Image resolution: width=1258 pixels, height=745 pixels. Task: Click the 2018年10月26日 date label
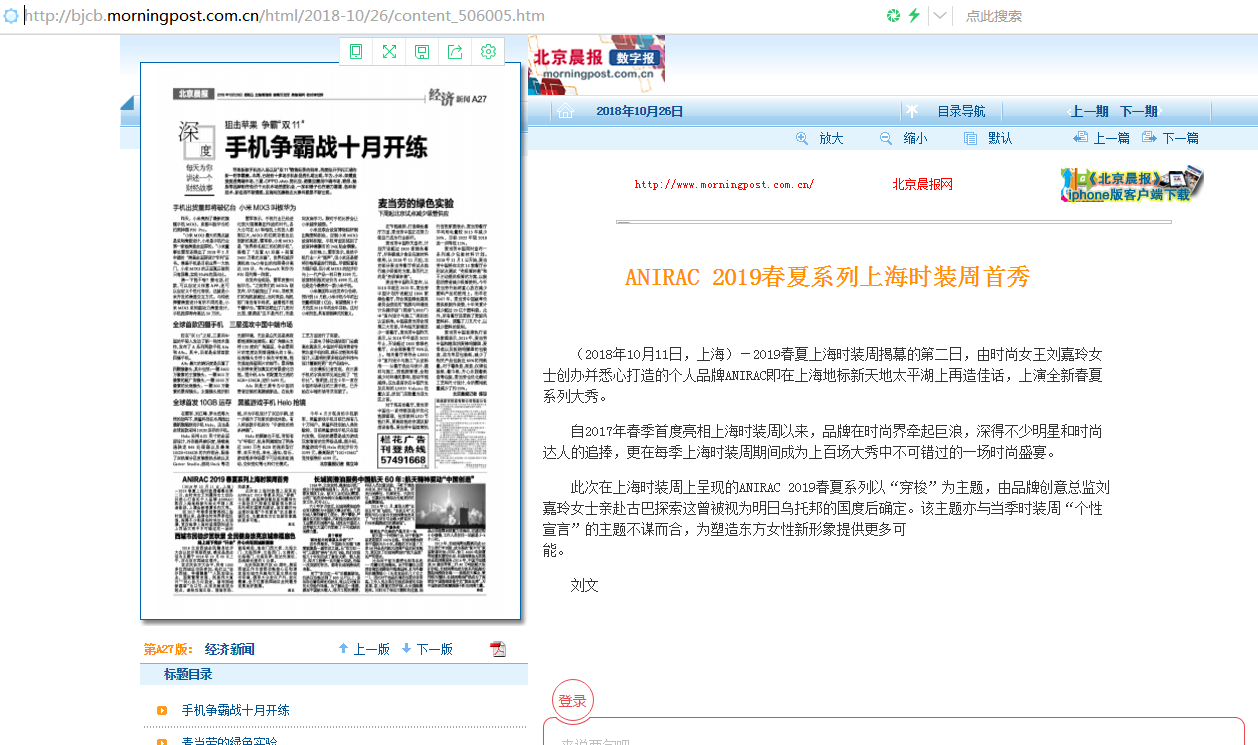click(639, 111)
